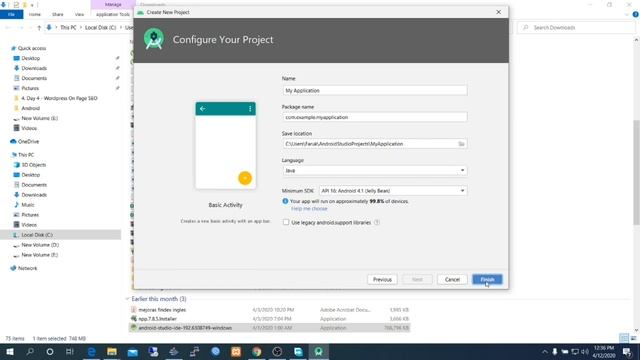This screenshot has width=640, height=360.
Task: Select Local Disk (C:) in the navigation pane
Action: 37,235
